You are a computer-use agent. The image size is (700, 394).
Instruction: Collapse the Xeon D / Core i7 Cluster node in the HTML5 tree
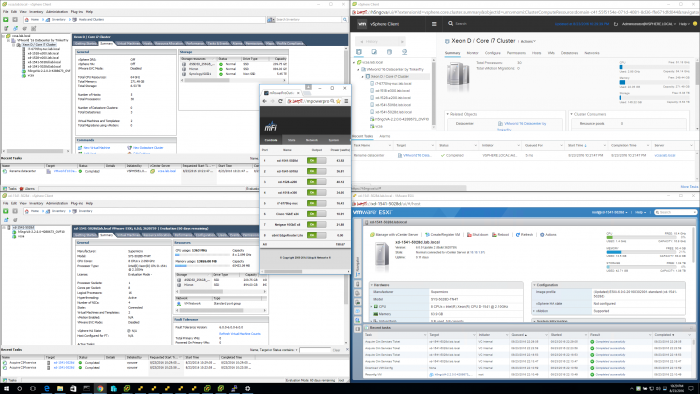(x=362, y=77)
